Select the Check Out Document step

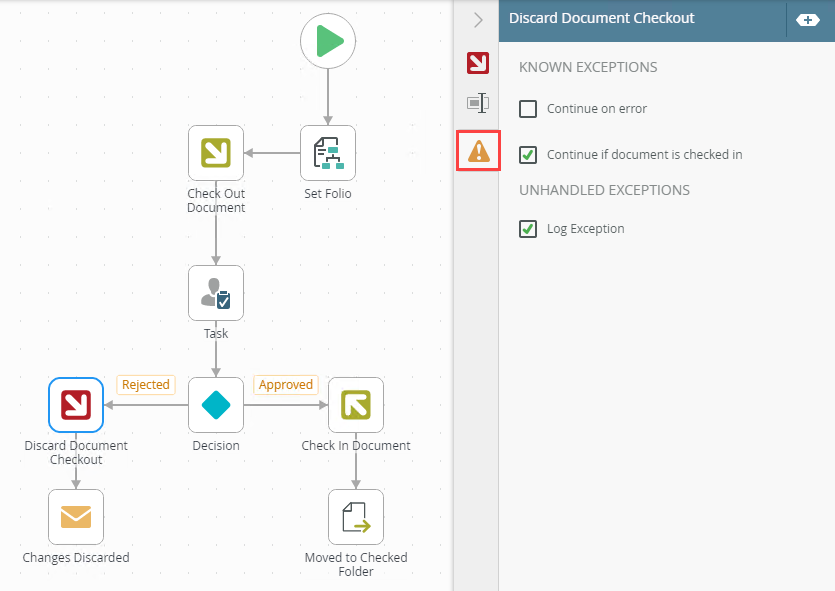216,153
